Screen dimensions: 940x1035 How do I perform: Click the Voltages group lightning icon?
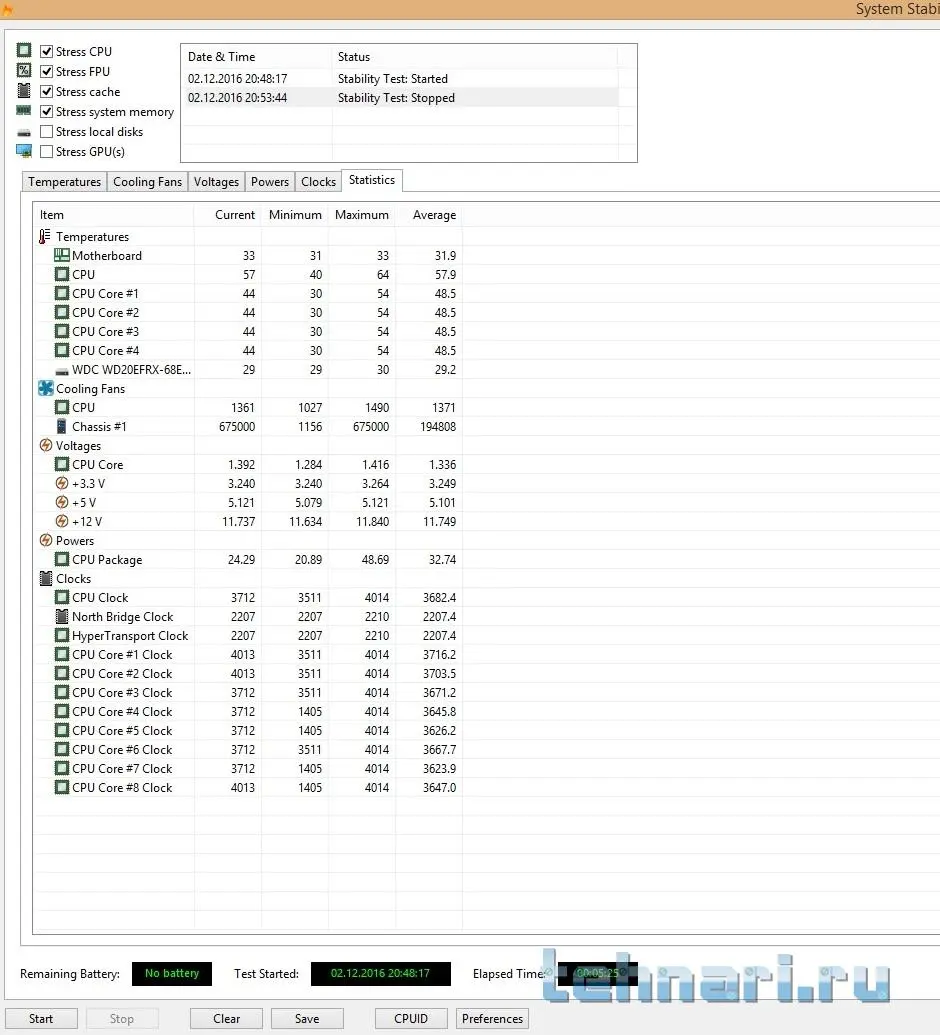point(46,446)
